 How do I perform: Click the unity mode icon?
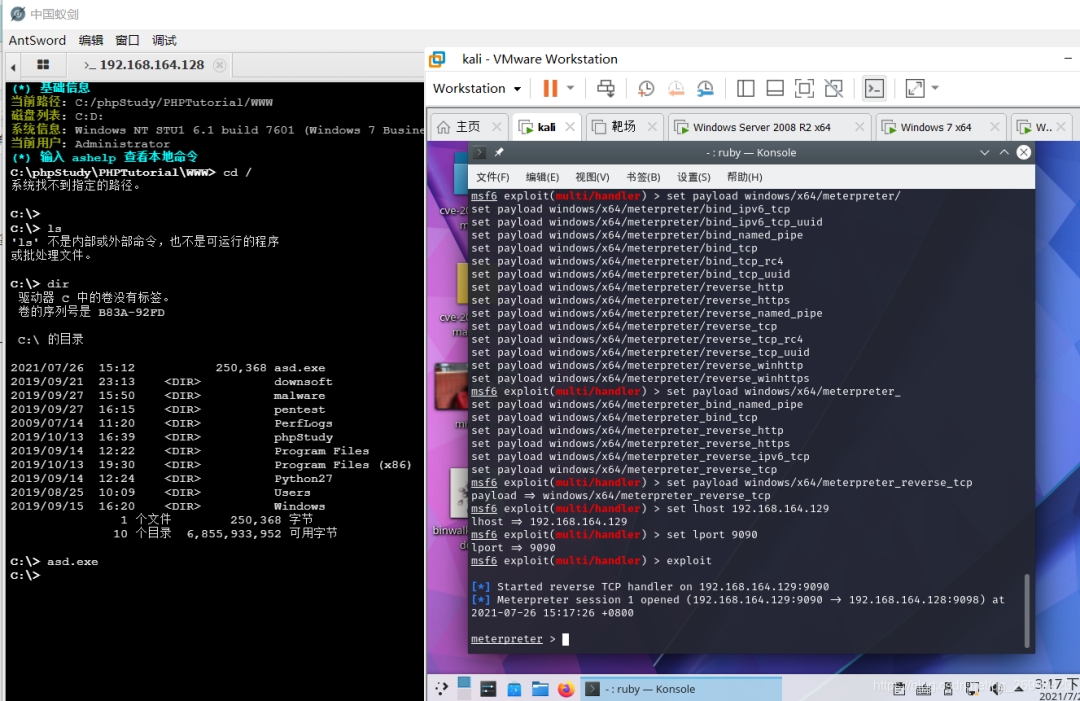[833, 88]
